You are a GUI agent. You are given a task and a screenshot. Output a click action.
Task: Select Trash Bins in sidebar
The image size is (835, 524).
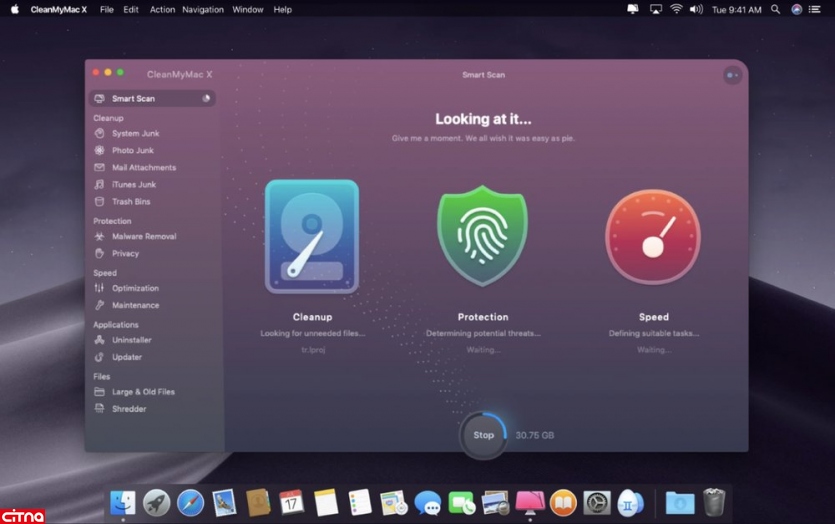130,202
